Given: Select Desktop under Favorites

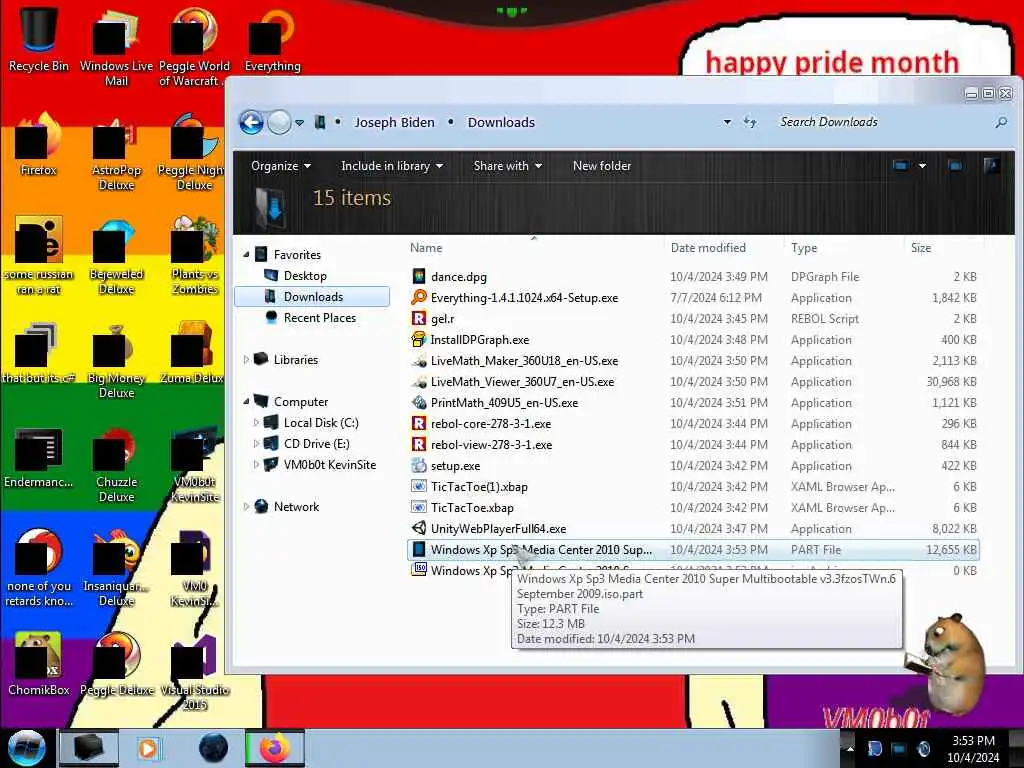Looking at the screenshot, I should (x=304, y=276).
